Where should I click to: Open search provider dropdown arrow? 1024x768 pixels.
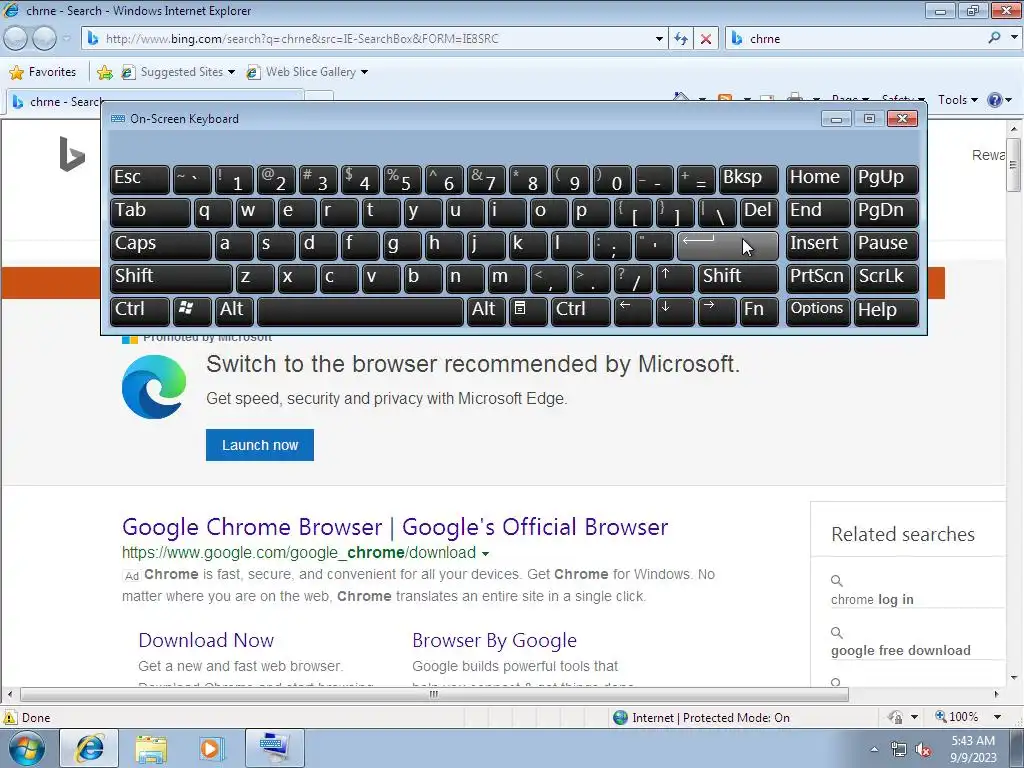tap(1014, 38)
